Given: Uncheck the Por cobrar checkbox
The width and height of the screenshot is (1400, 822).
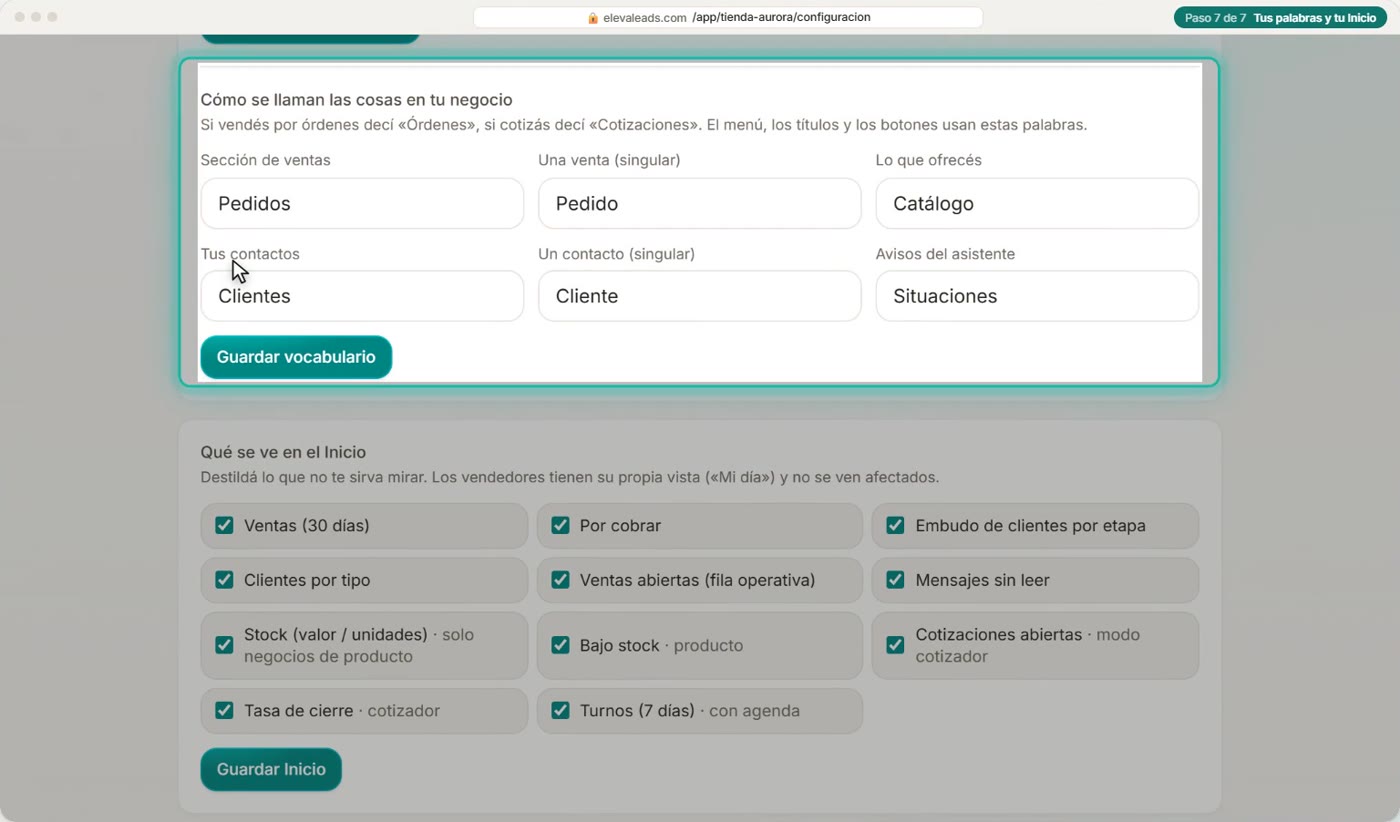Looking at the screenshot, I should (x=560, y=526).
